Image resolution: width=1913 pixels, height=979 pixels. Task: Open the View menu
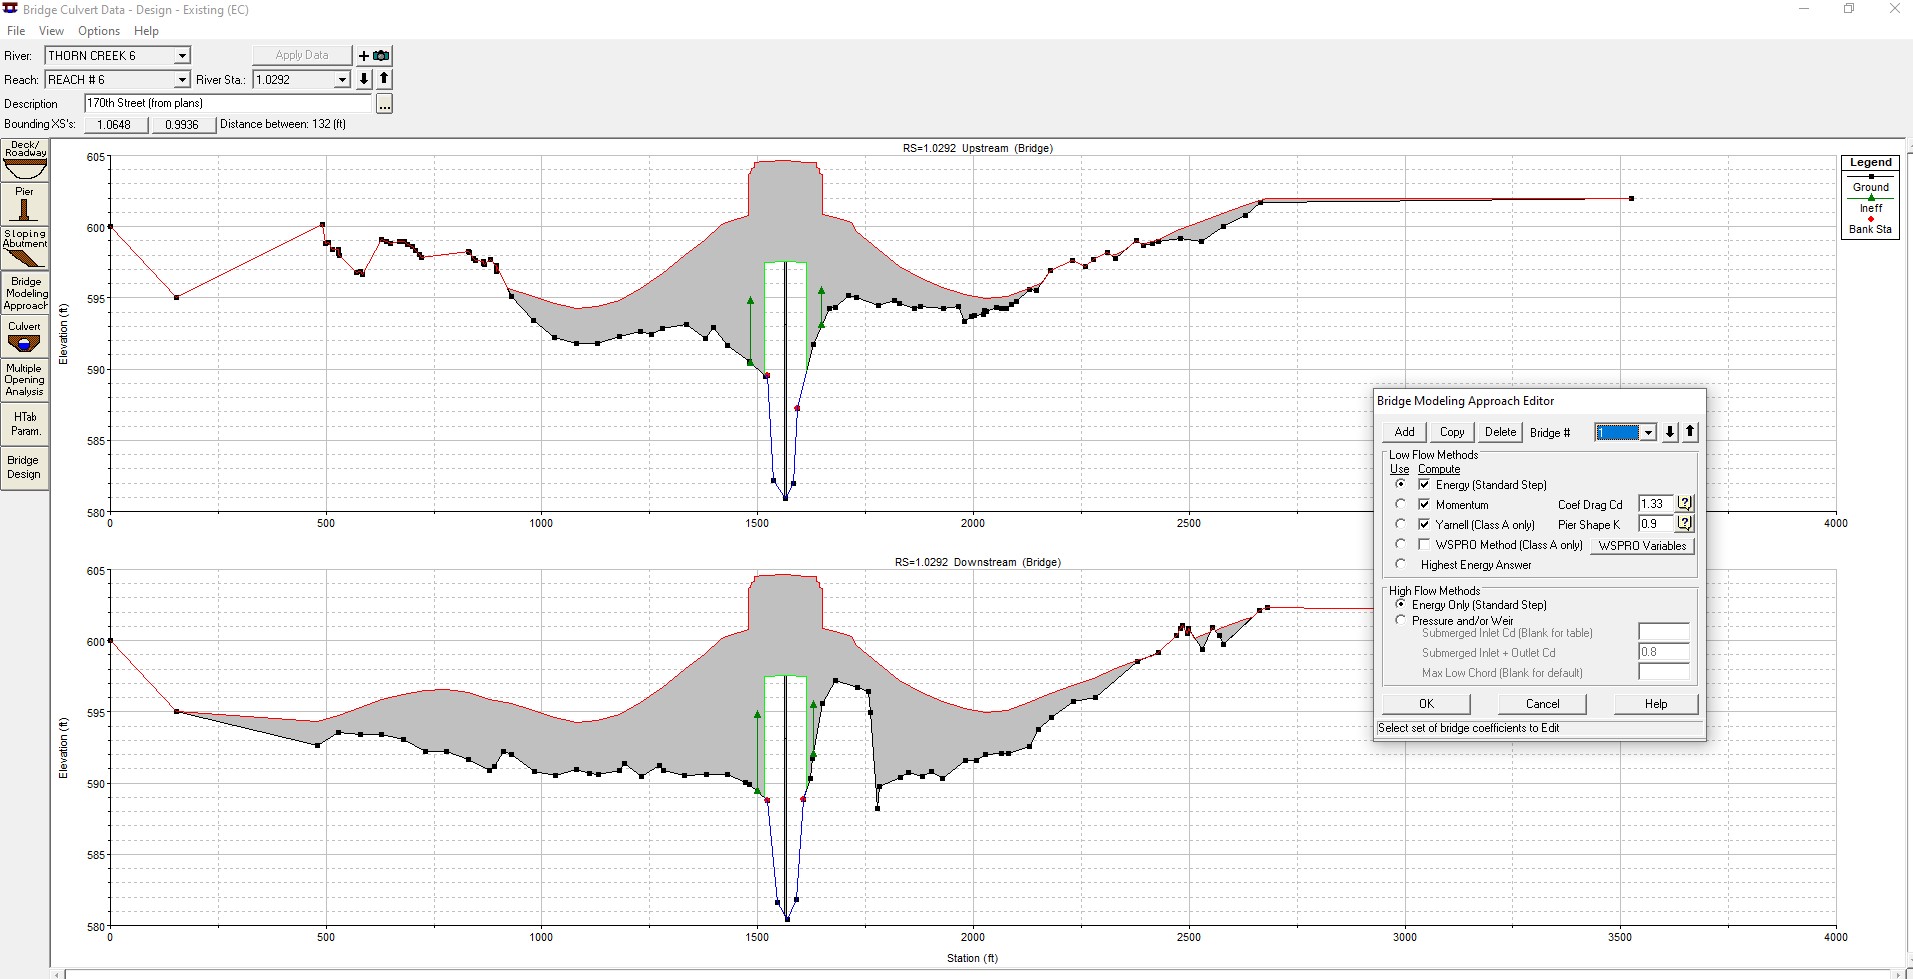click(51, 31)
